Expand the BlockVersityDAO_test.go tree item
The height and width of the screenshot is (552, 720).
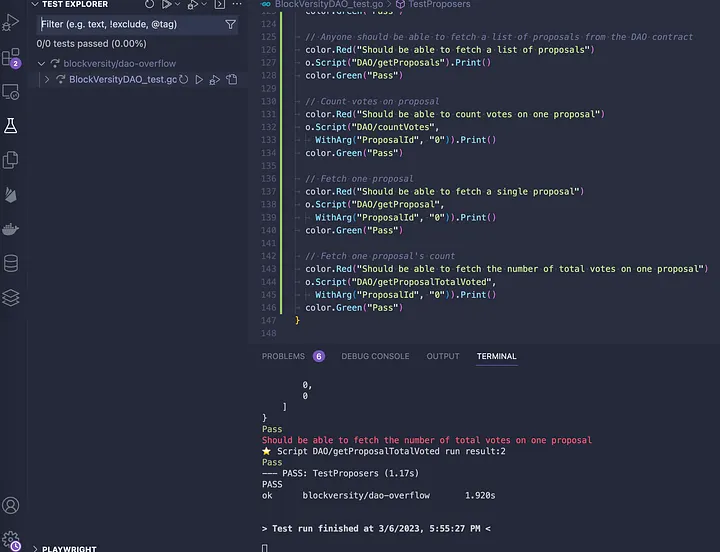tap(47, 79)
